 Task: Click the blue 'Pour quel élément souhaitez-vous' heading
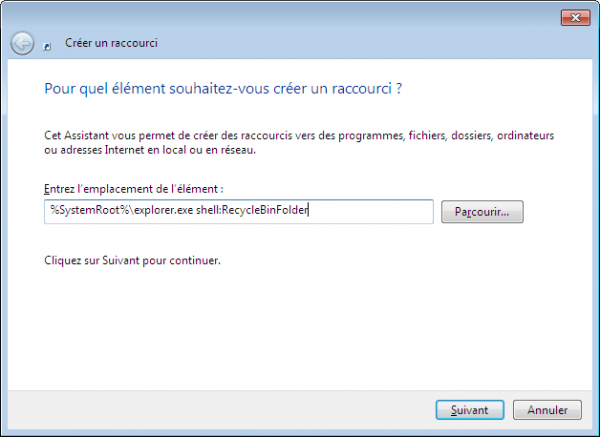223,88
